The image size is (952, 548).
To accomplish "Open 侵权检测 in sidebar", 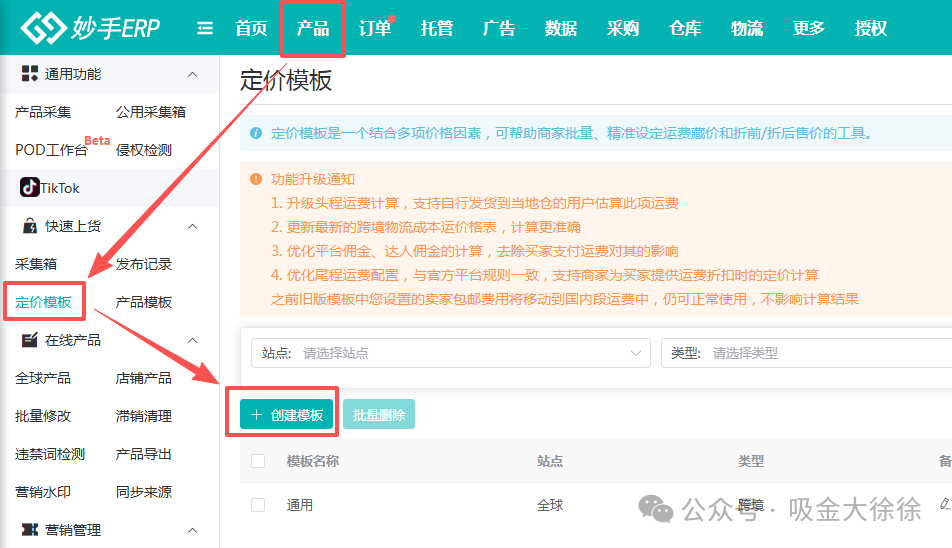I will click(144, 150).
